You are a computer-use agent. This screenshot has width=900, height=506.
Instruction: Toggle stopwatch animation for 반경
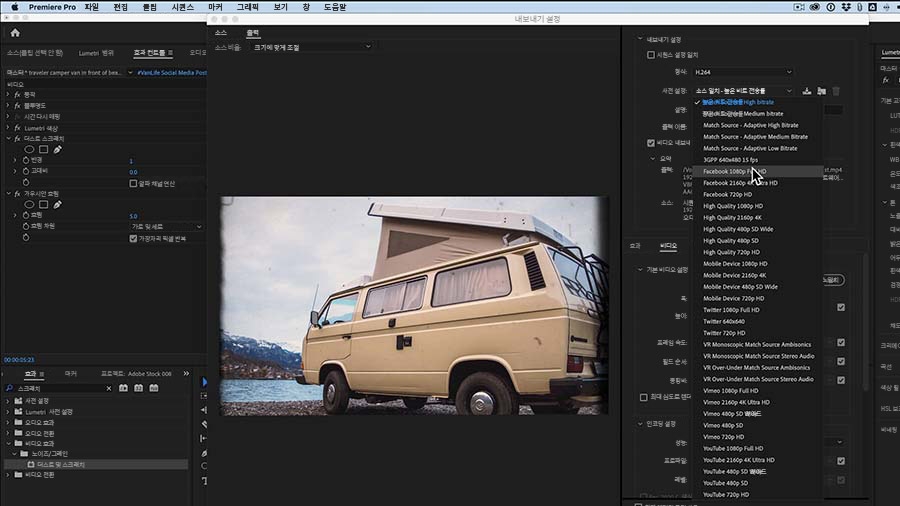click(26, 160)
